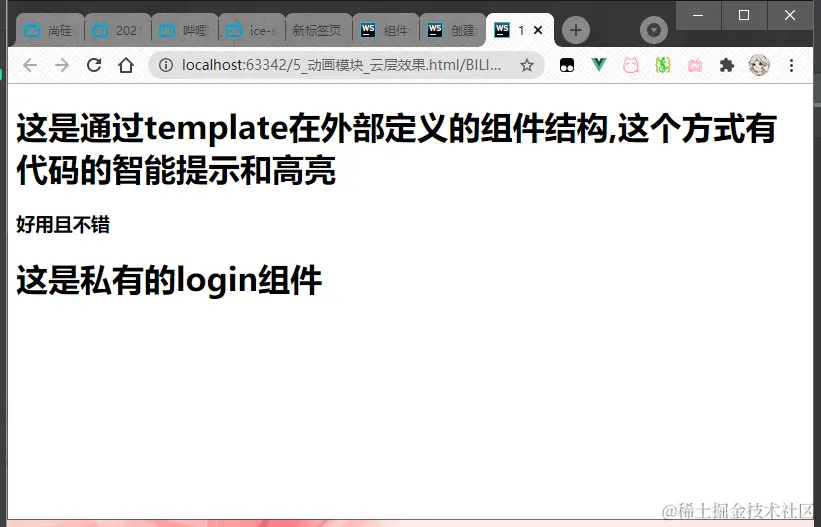Switch to the 尚硅 tab
This screenshot has width=821, height=527.
coord(50,30)
